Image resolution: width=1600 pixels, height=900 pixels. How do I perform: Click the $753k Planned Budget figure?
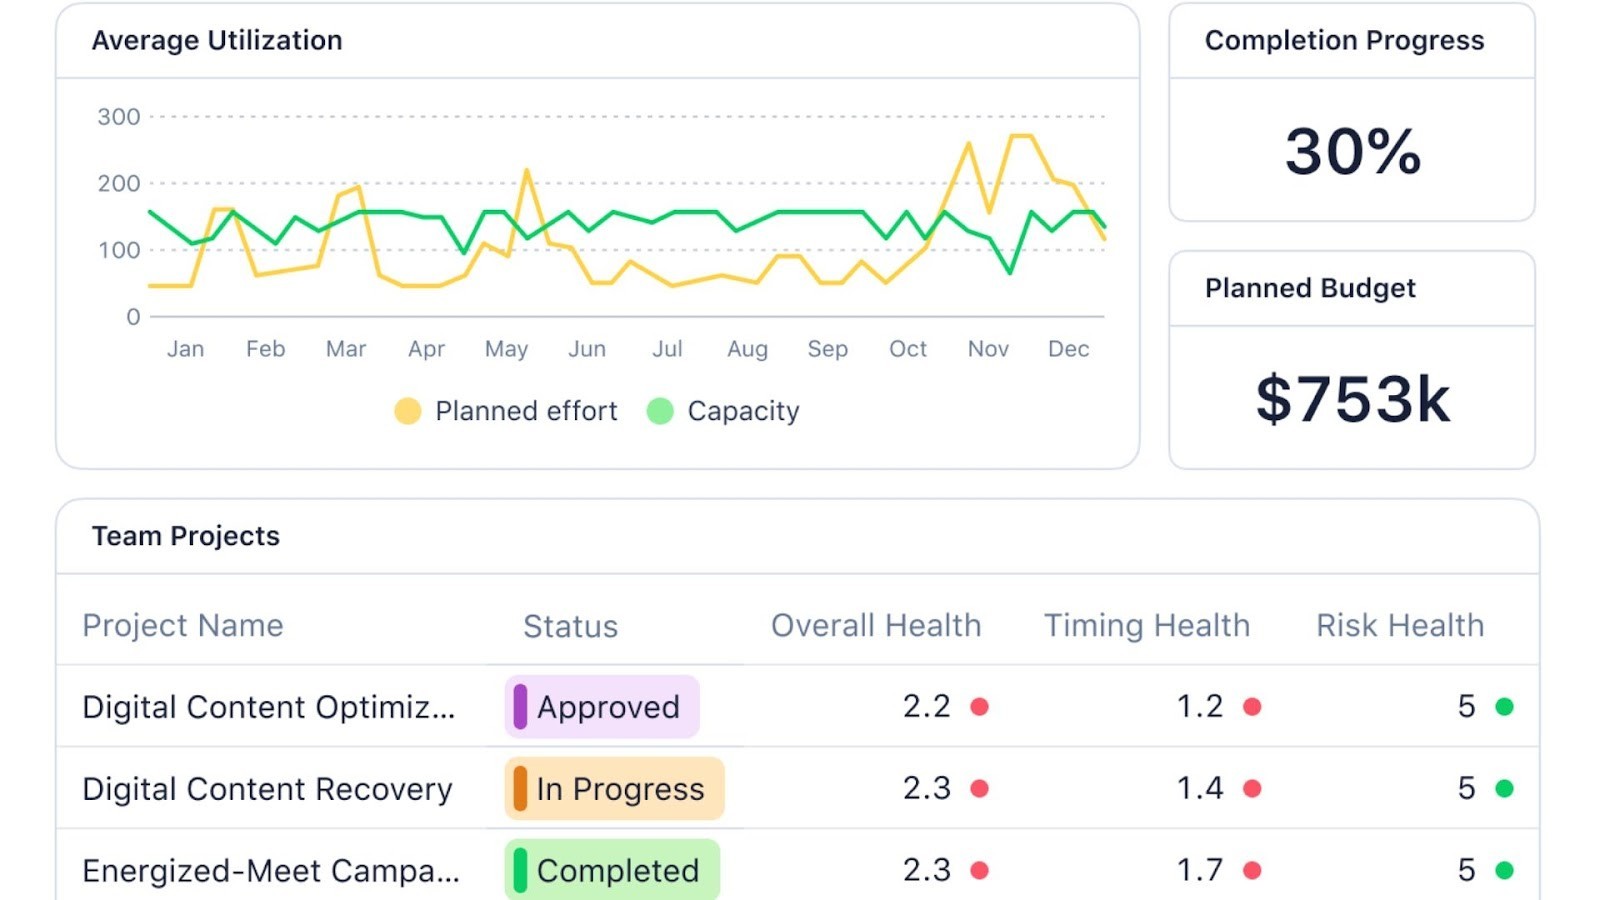pos(1352,396)
